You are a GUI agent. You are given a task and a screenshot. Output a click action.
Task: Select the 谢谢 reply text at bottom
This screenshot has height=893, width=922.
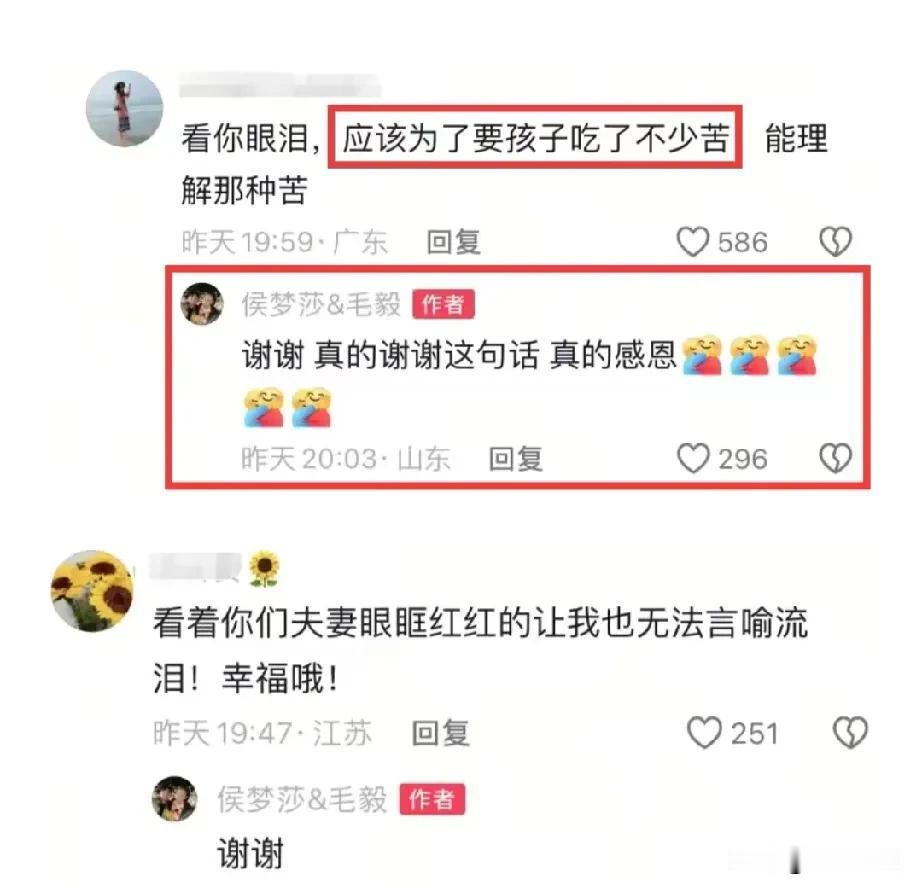[250, 853]
